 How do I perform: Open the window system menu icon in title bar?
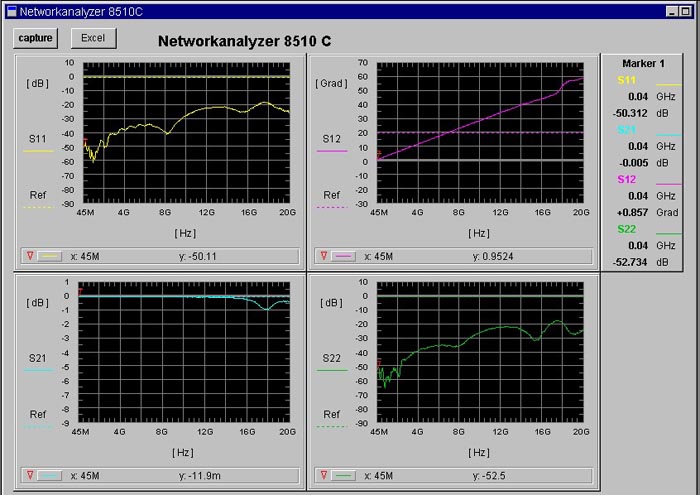pyautogui.click(x=11, y=11)
